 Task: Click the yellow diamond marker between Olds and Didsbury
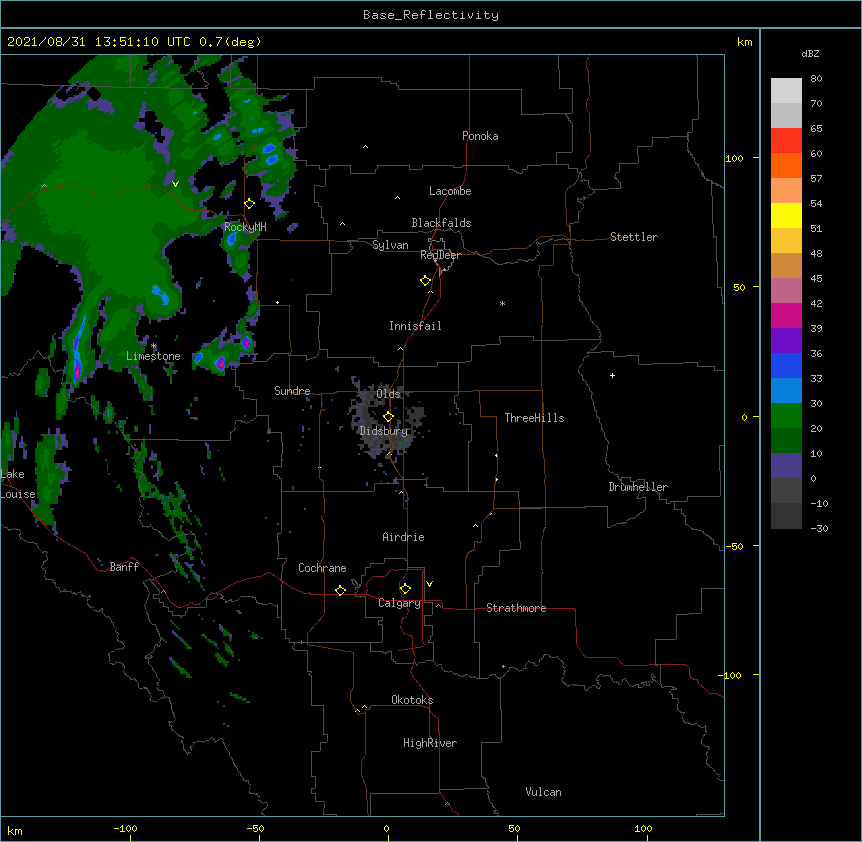pyautogui.click(x=388, y=417)
